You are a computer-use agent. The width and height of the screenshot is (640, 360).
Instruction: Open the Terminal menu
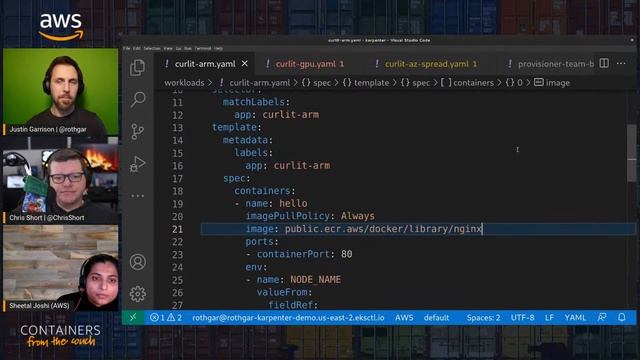(203, 48)
